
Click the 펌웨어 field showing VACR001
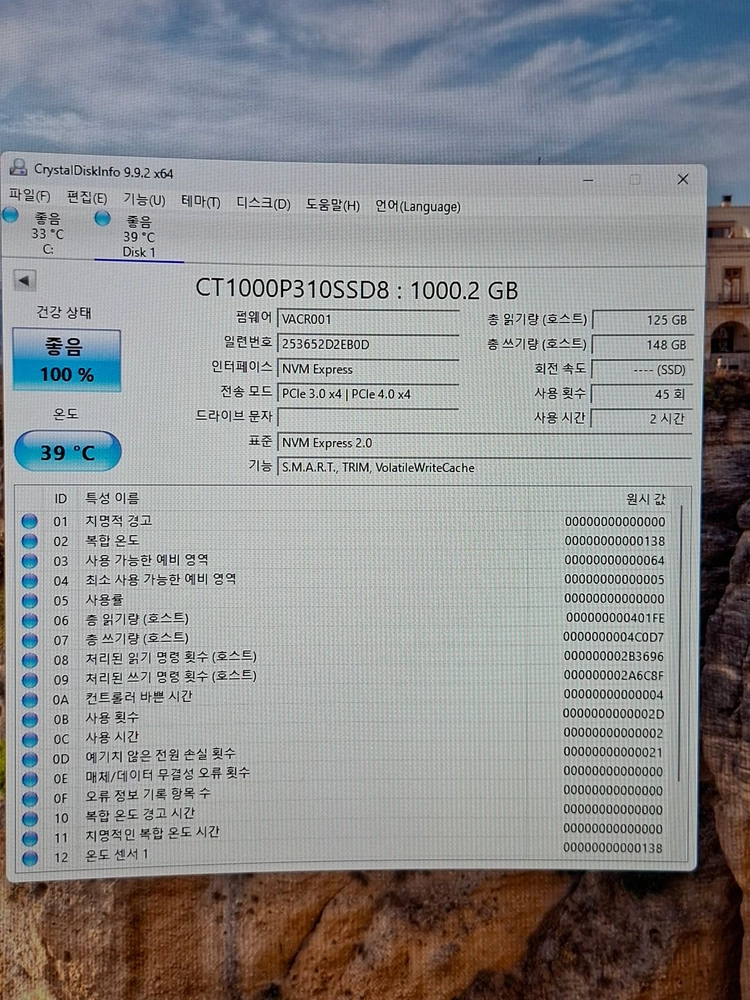[368, 319]
